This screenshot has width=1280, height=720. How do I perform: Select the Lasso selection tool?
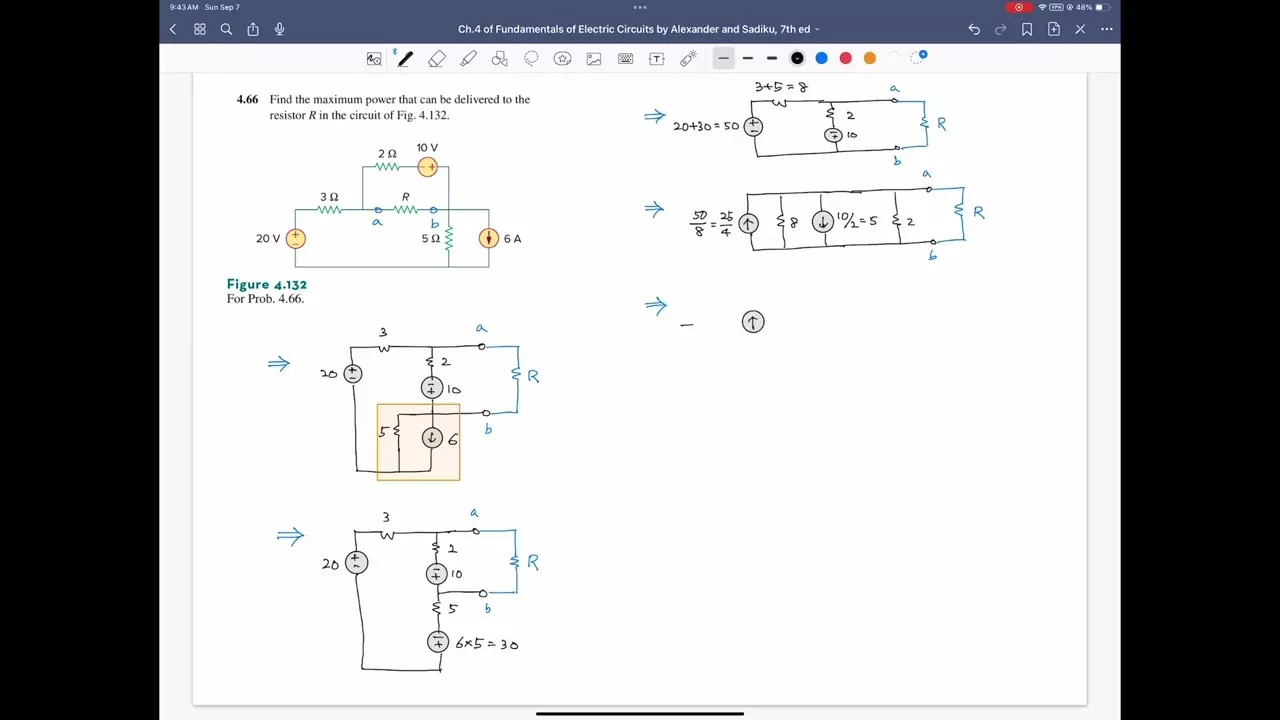pos(531,59)
